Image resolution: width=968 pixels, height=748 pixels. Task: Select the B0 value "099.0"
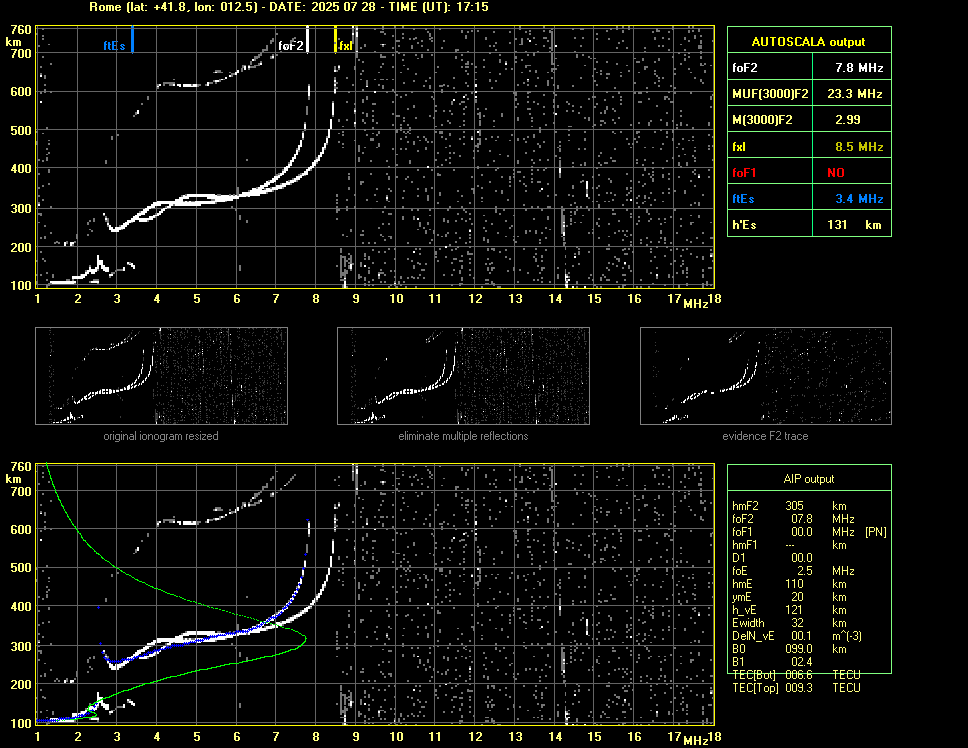798,648
